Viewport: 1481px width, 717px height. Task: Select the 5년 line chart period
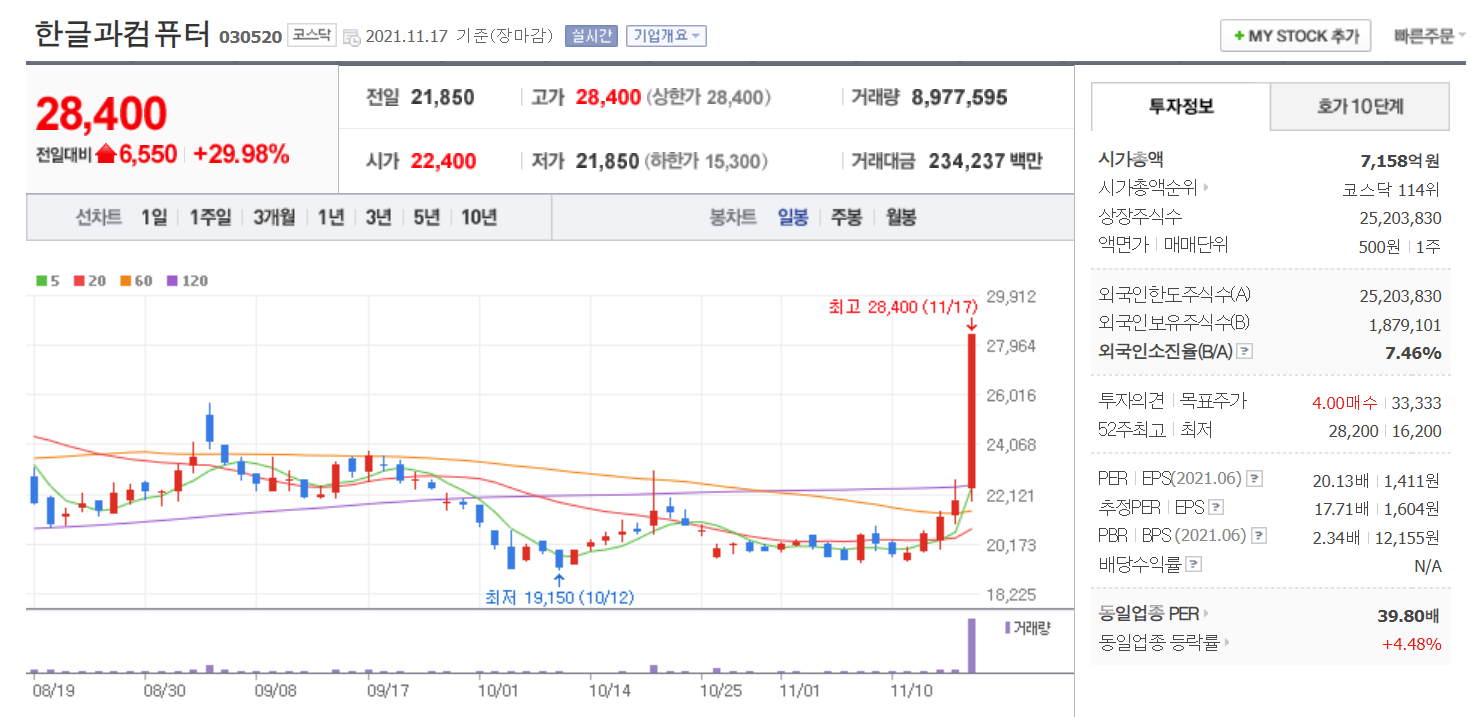[427, 217]
